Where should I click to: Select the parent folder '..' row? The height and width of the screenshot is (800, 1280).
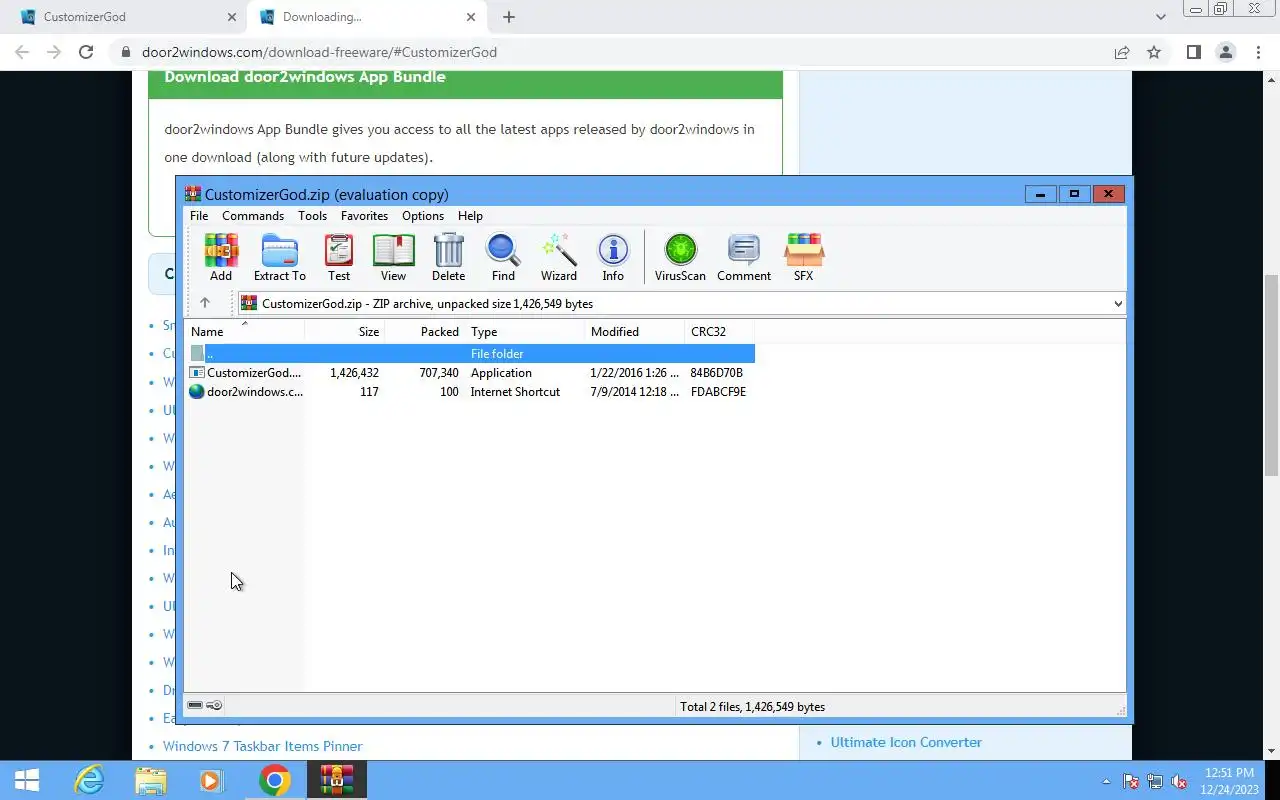point(471,353)
